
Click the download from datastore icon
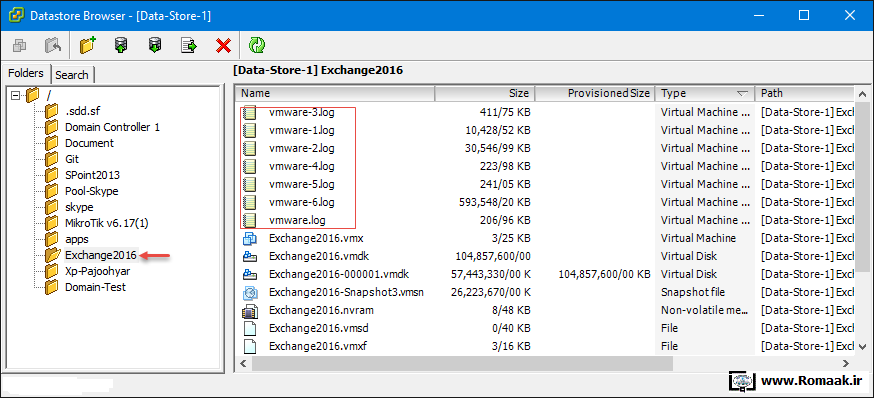click(x=155, y=45)
